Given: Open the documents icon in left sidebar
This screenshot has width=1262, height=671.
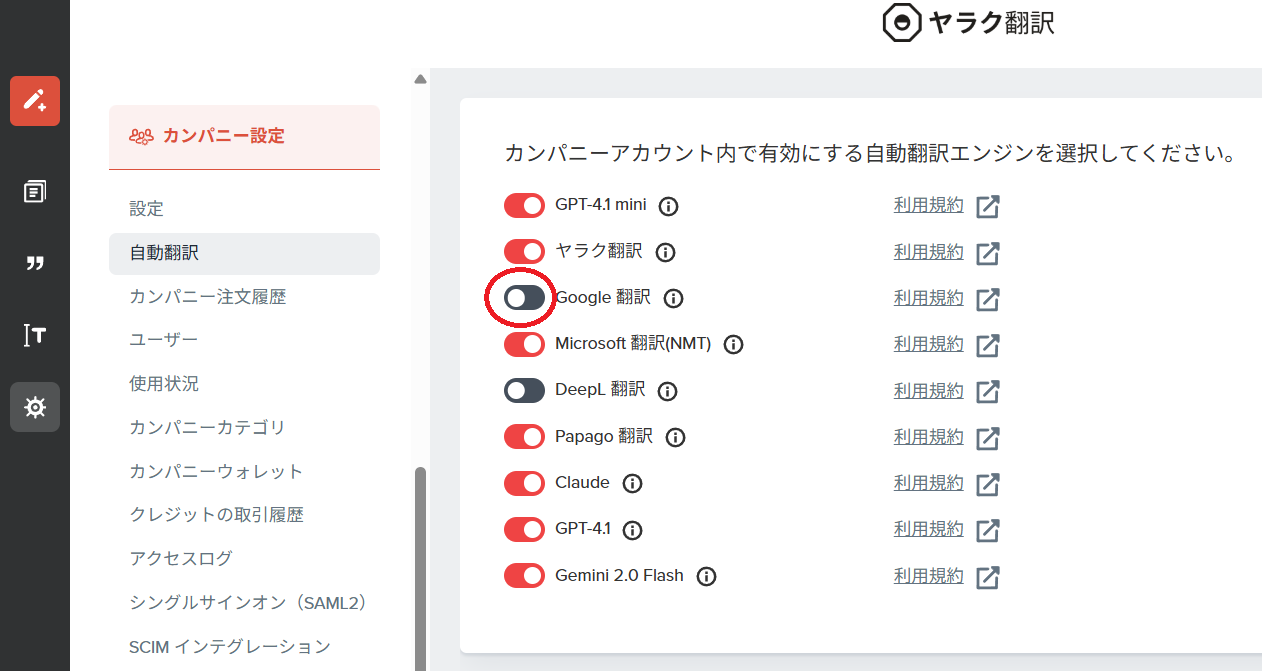Looking at the screenshot, I should 35,191.
